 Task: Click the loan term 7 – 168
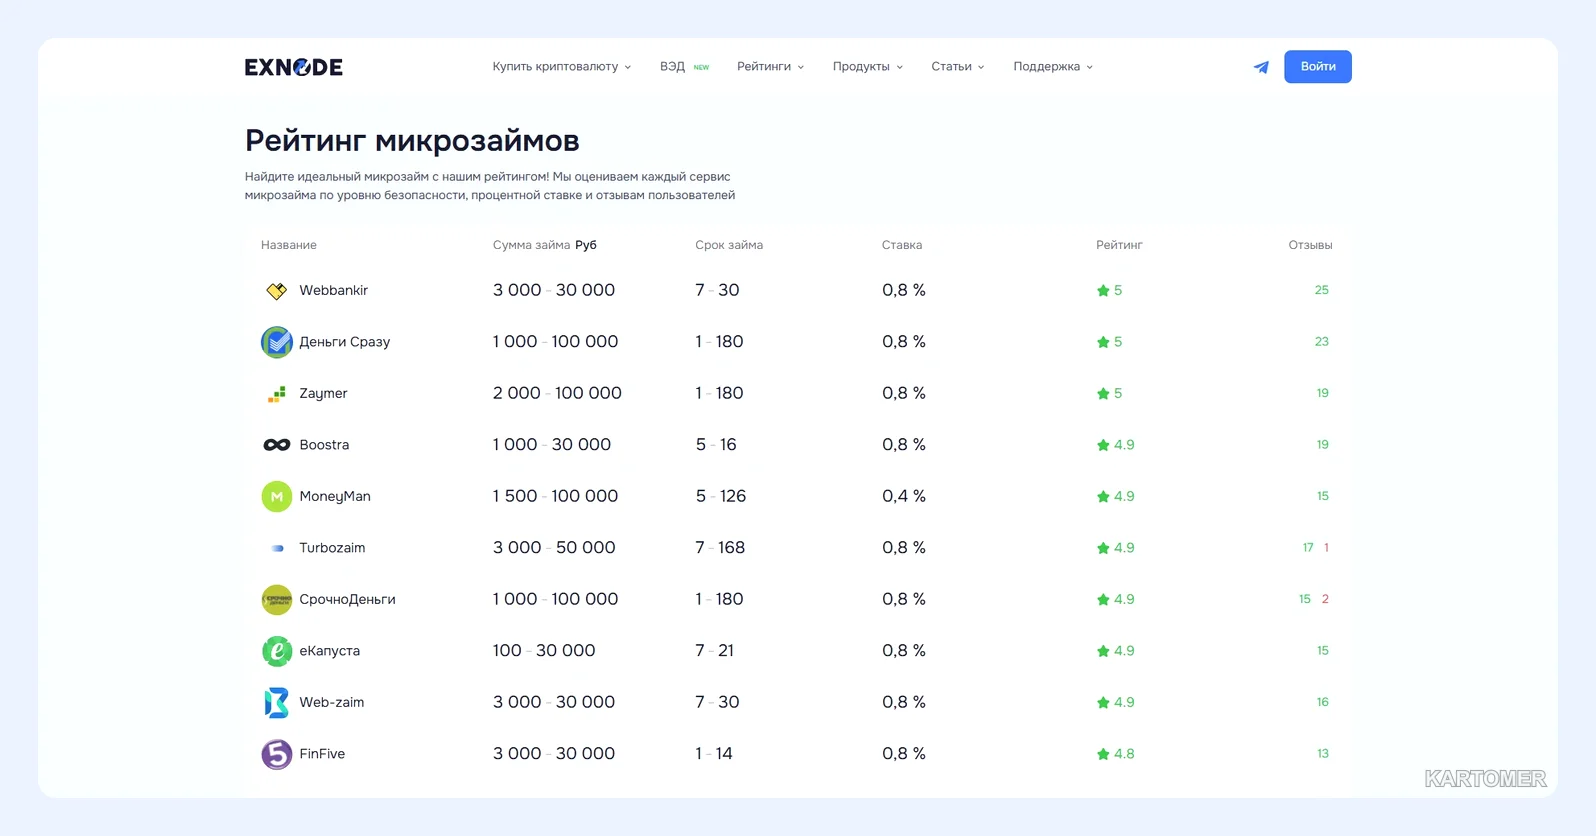pyautogui.click(x=720, y=548)
